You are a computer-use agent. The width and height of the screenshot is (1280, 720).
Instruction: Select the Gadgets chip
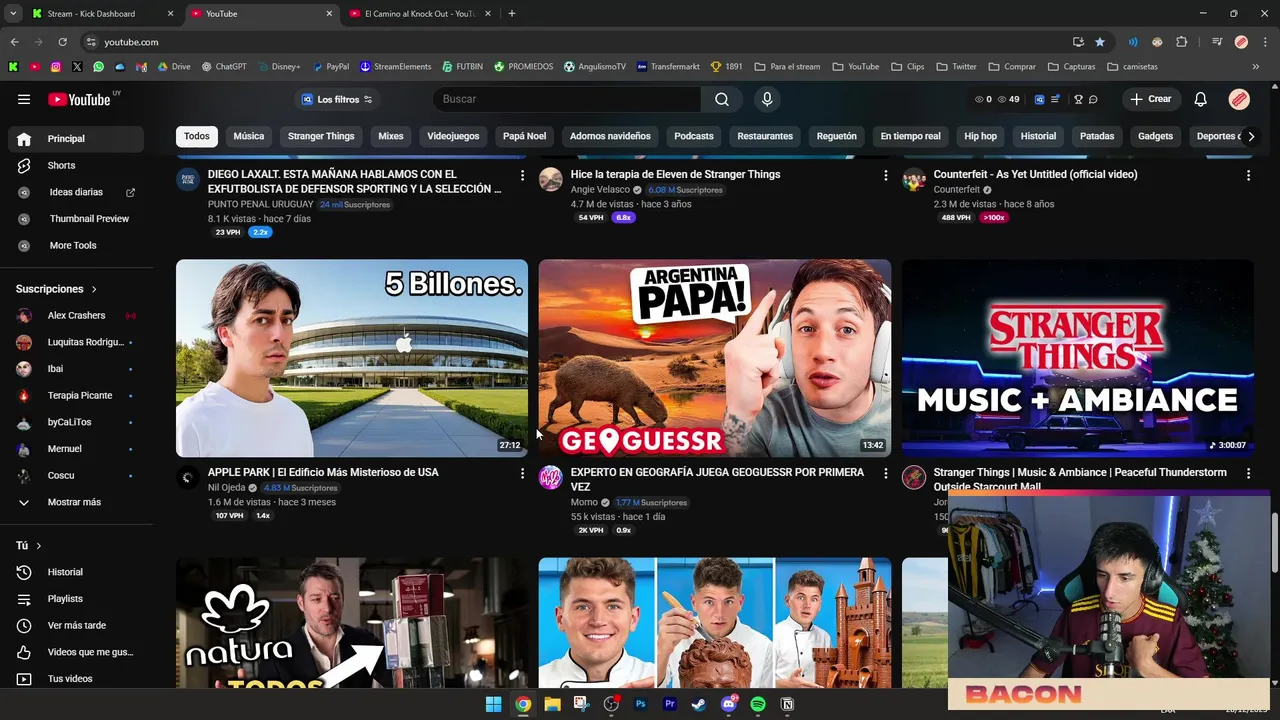click(1155, 136)
